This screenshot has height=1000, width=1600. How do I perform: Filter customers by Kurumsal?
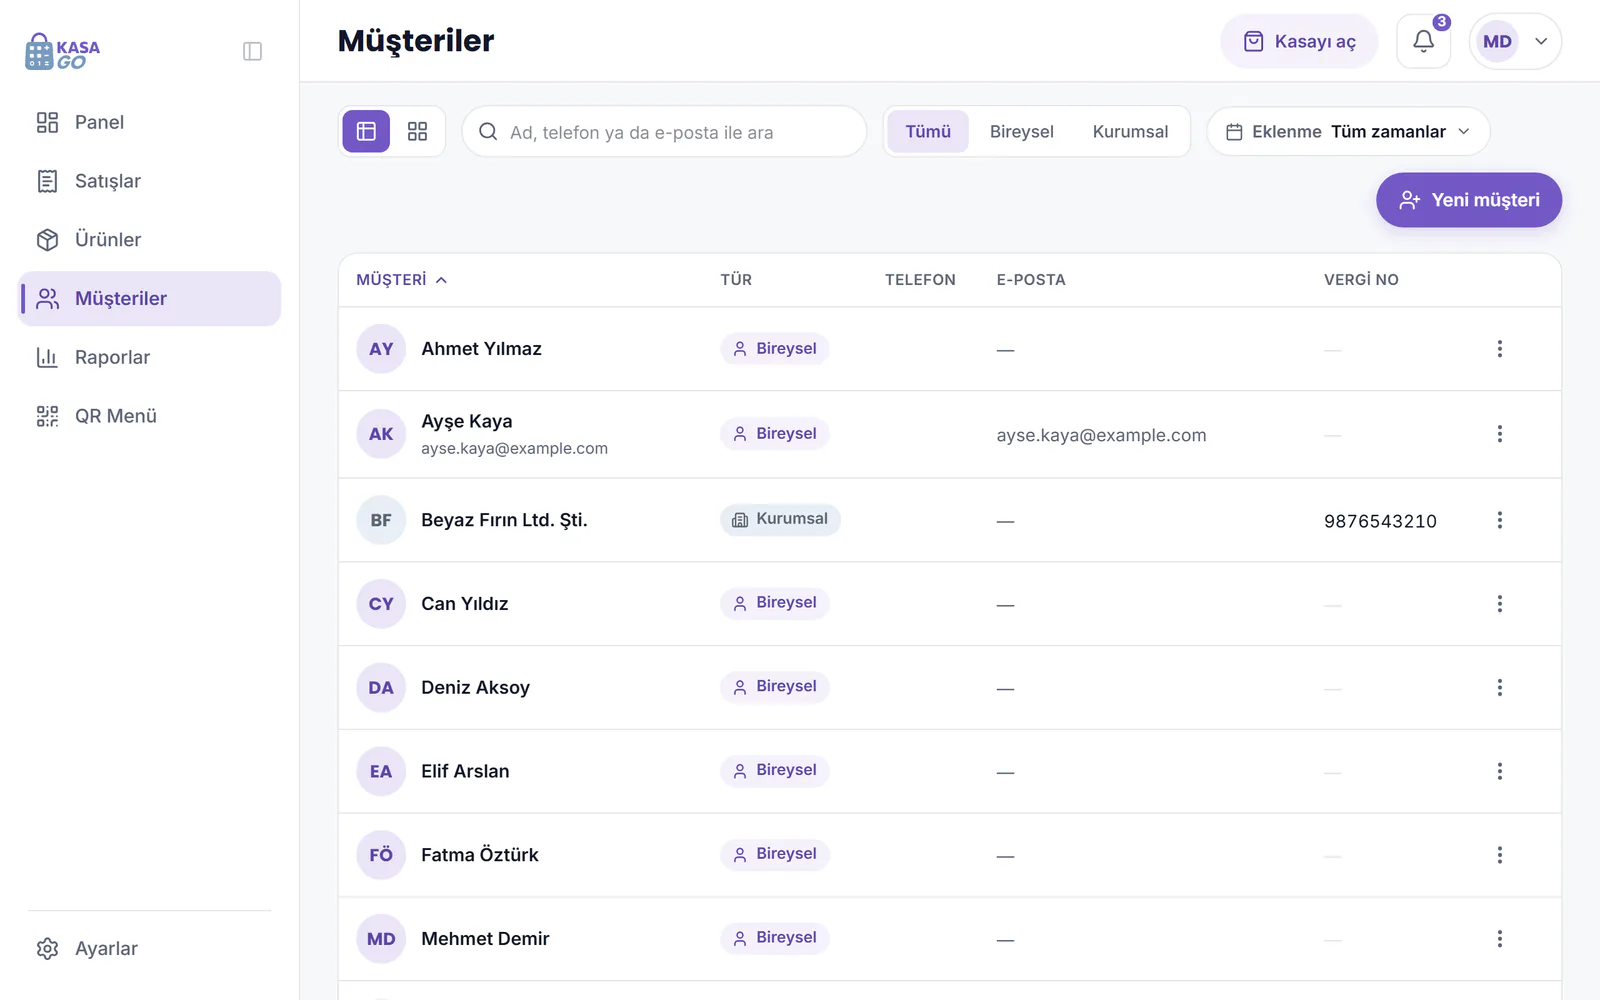pos(1130,132)
